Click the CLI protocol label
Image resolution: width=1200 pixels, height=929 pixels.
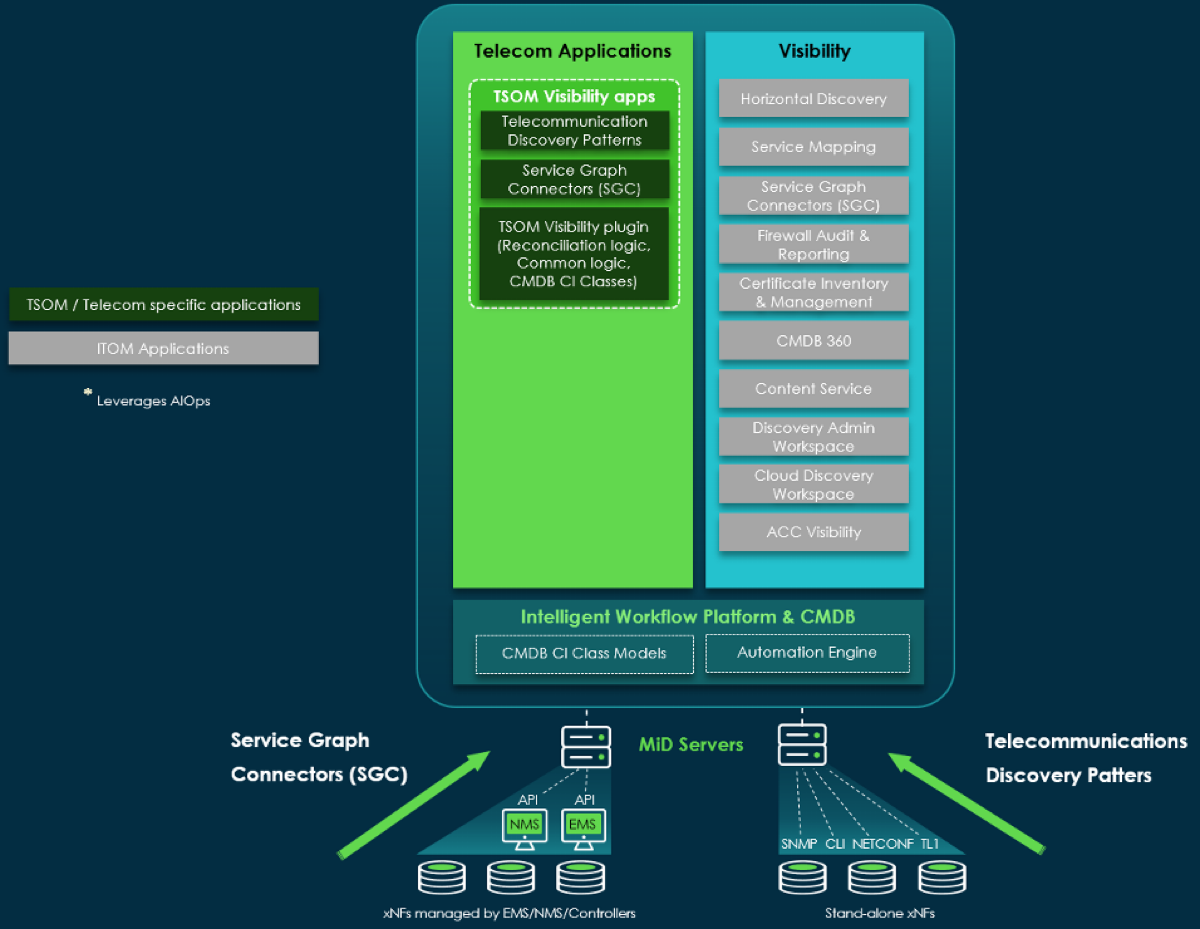pyautogui.click(x=835, y=844)
